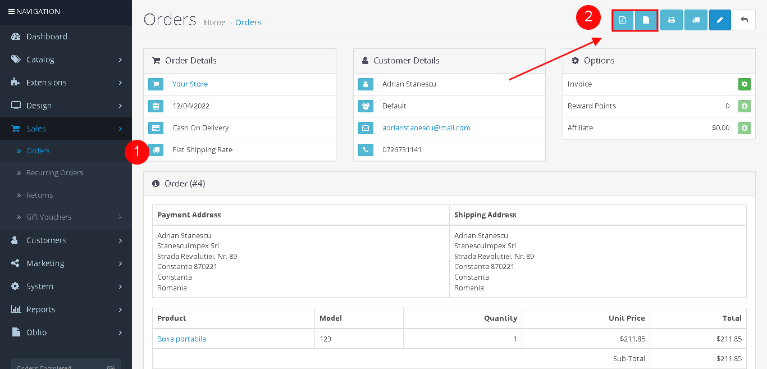Click the Design monitor icon
767x369 pixels.
(x=15, y=106)
